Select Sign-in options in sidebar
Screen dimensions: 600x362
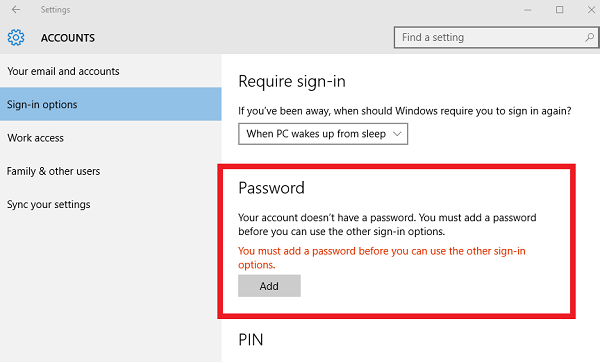point(111,104)
